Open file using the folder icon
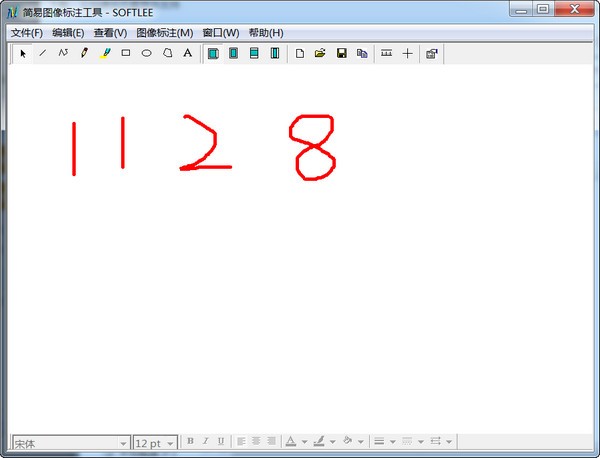Viewport: 600px width, 458px height. (320, 53)
